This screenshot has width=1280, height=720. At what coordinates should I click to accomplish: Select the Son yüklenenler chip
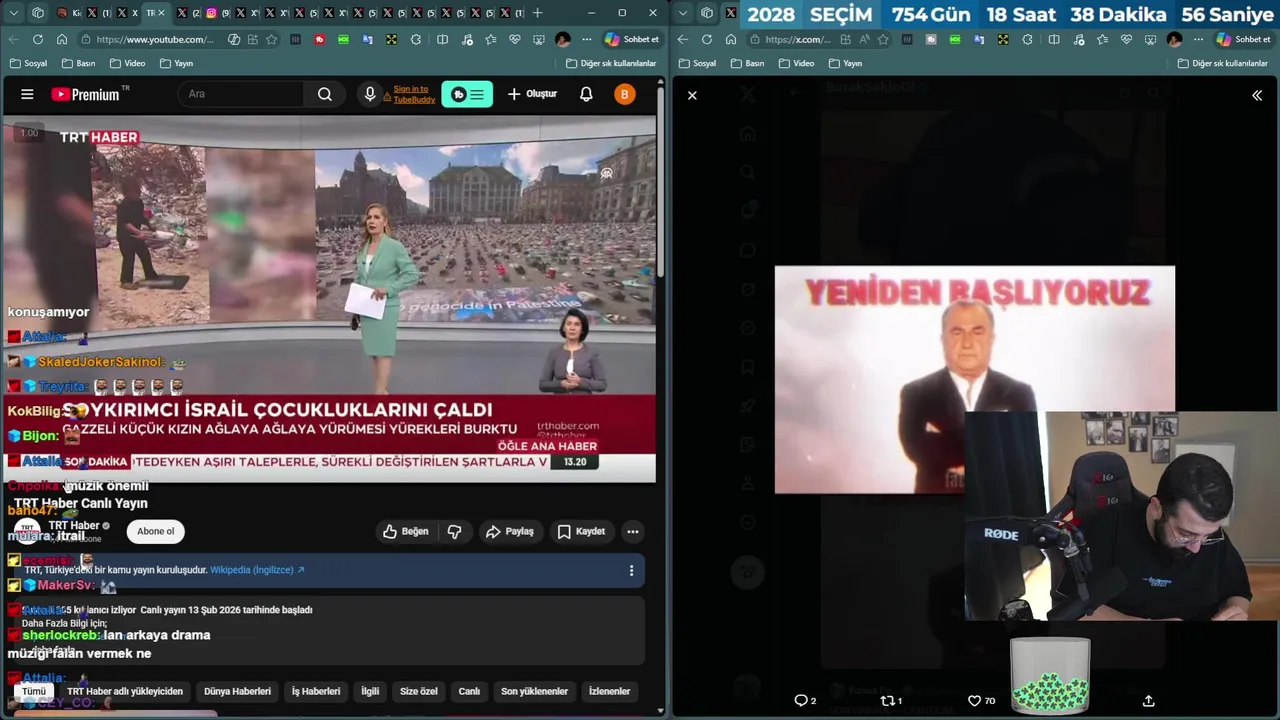coord(534,691)
